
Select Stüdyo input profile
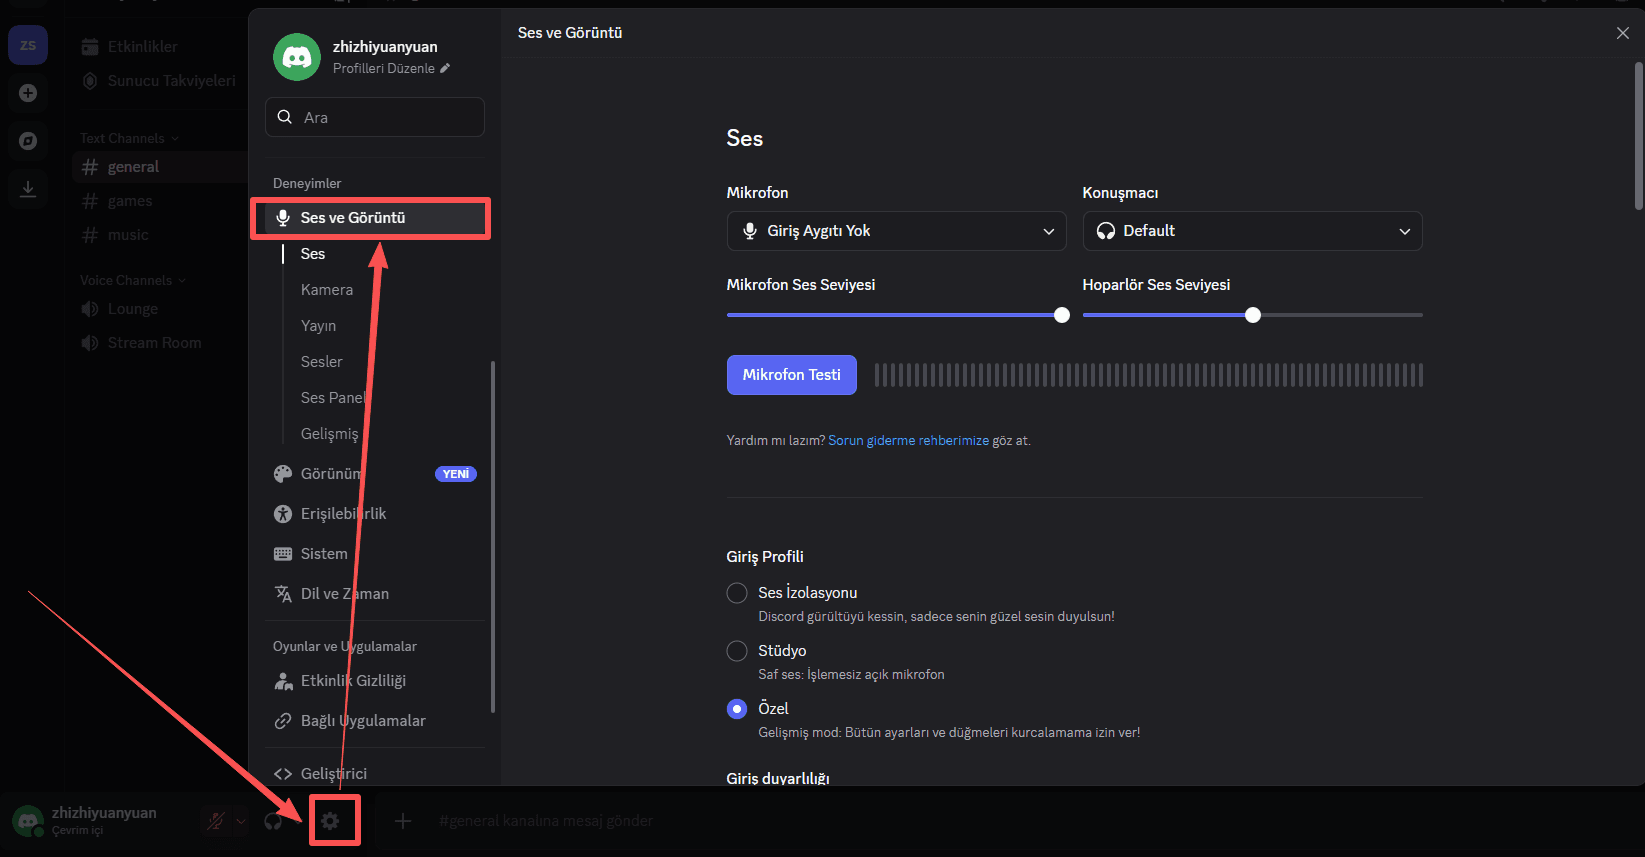pos(737,651)
